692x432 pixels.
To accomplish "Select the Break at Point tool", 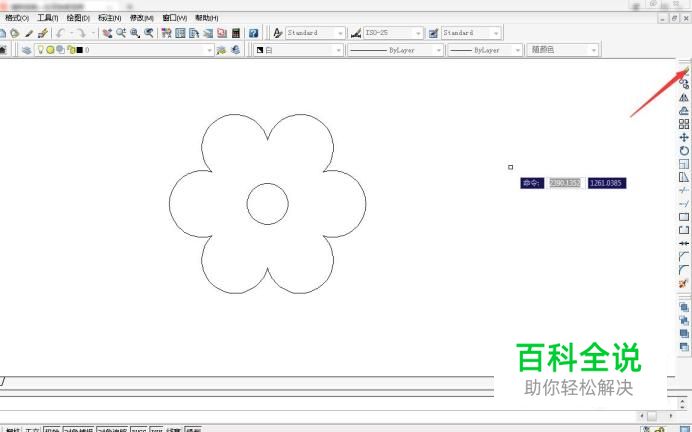I will [684, 217].
